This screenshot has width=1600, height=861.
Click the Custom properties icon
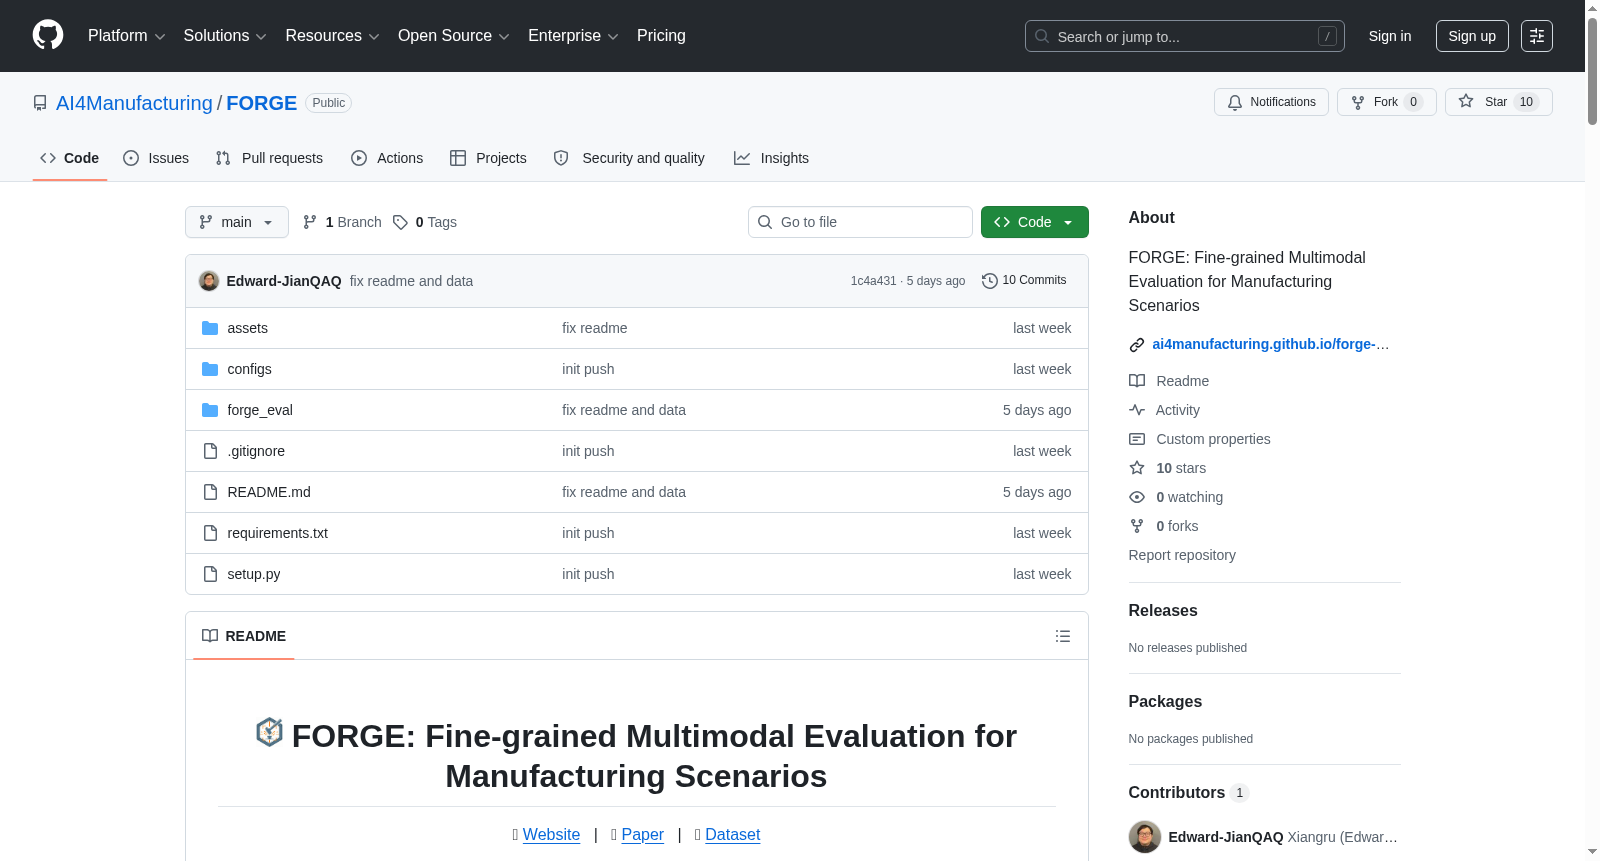pyautogui.click(x=1137, y=439)
